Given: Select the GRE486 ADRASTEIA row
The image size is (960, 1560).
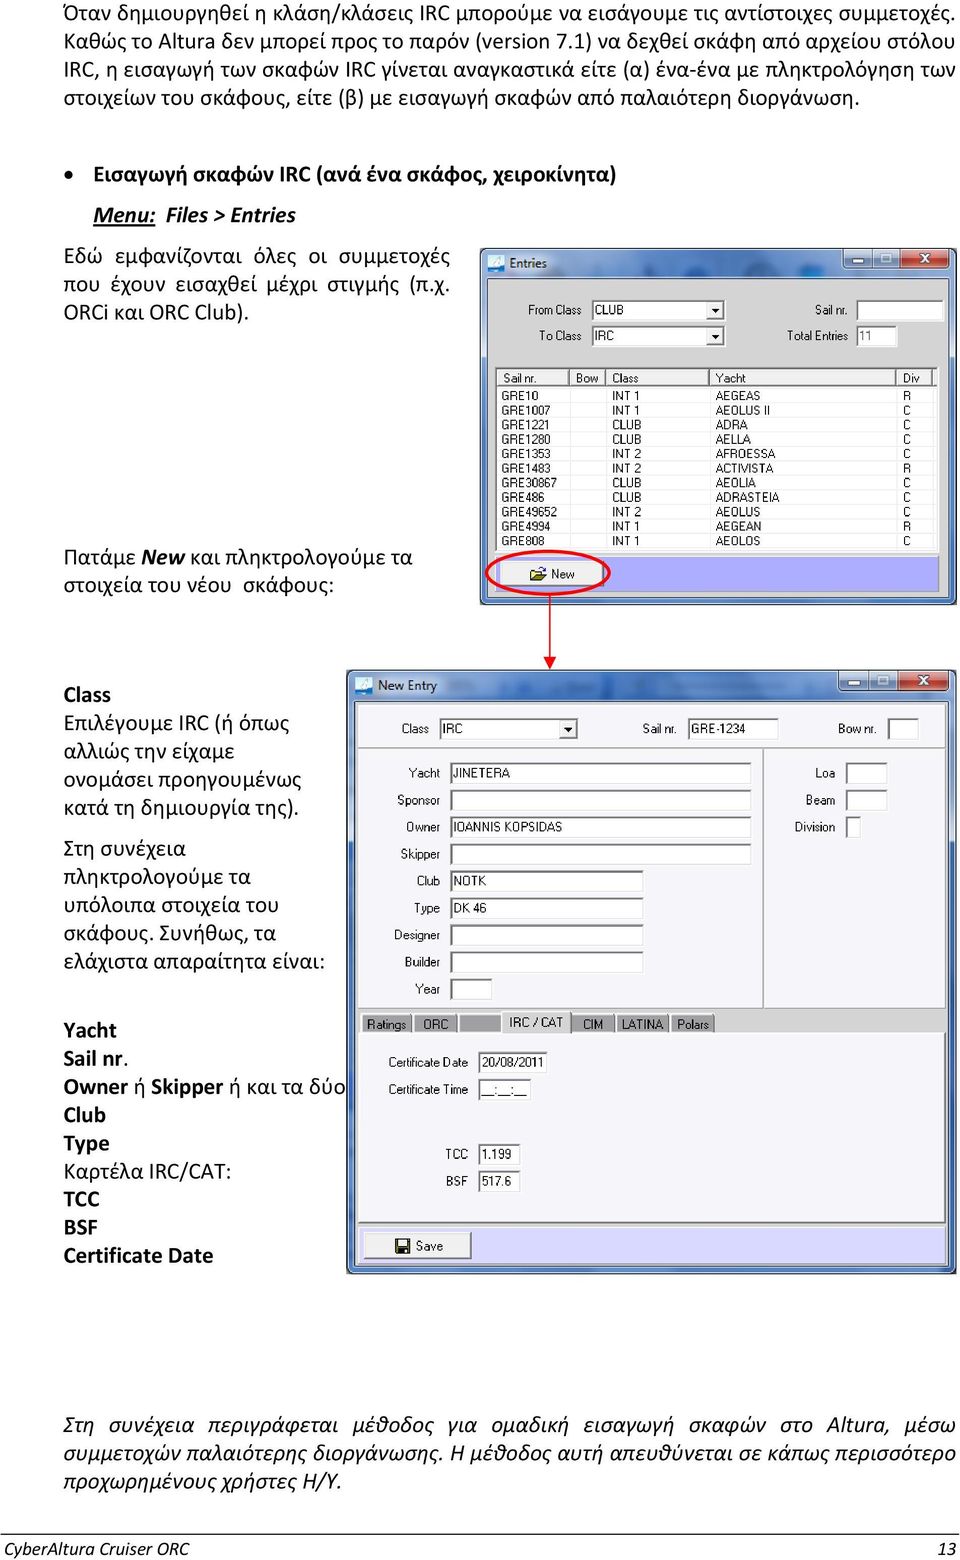Looking at the screenshot, I should coord(716,497).
